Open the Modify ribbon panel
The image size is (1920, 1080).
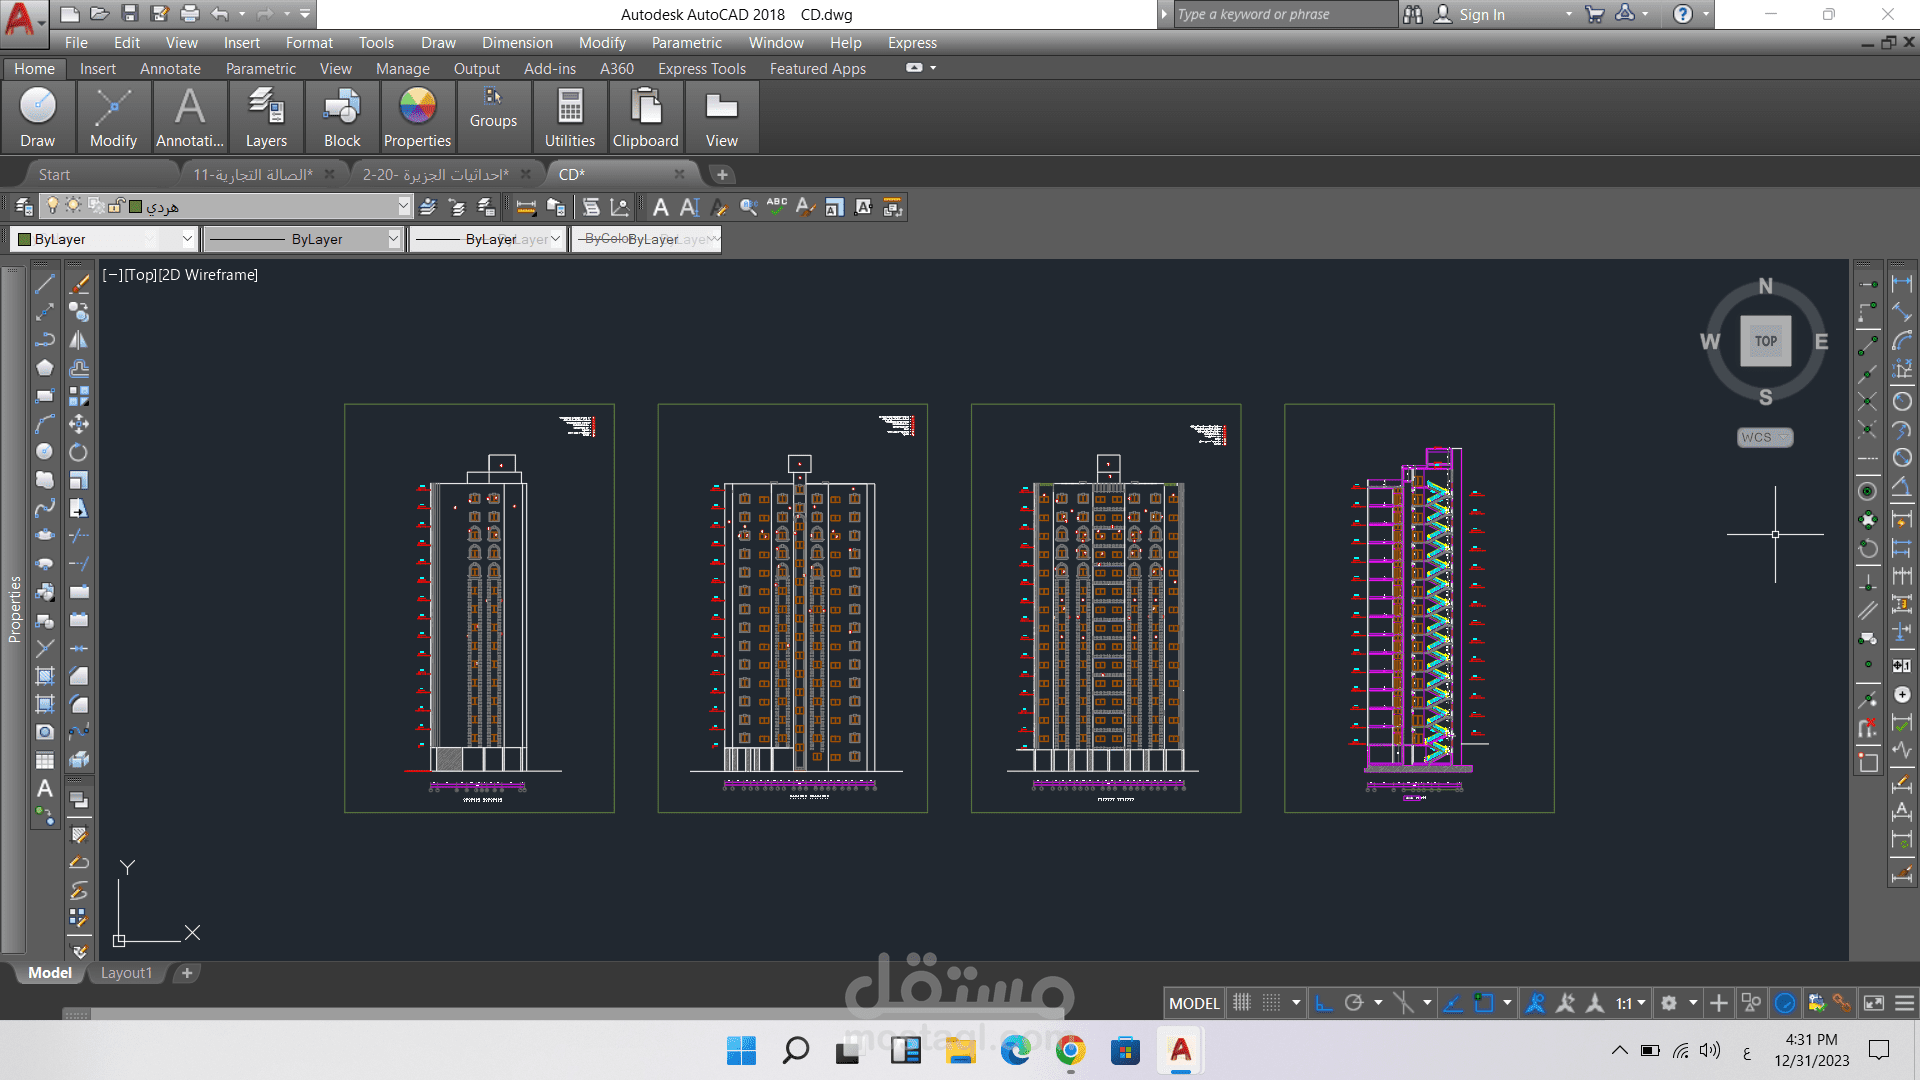[x=113, y=117]
